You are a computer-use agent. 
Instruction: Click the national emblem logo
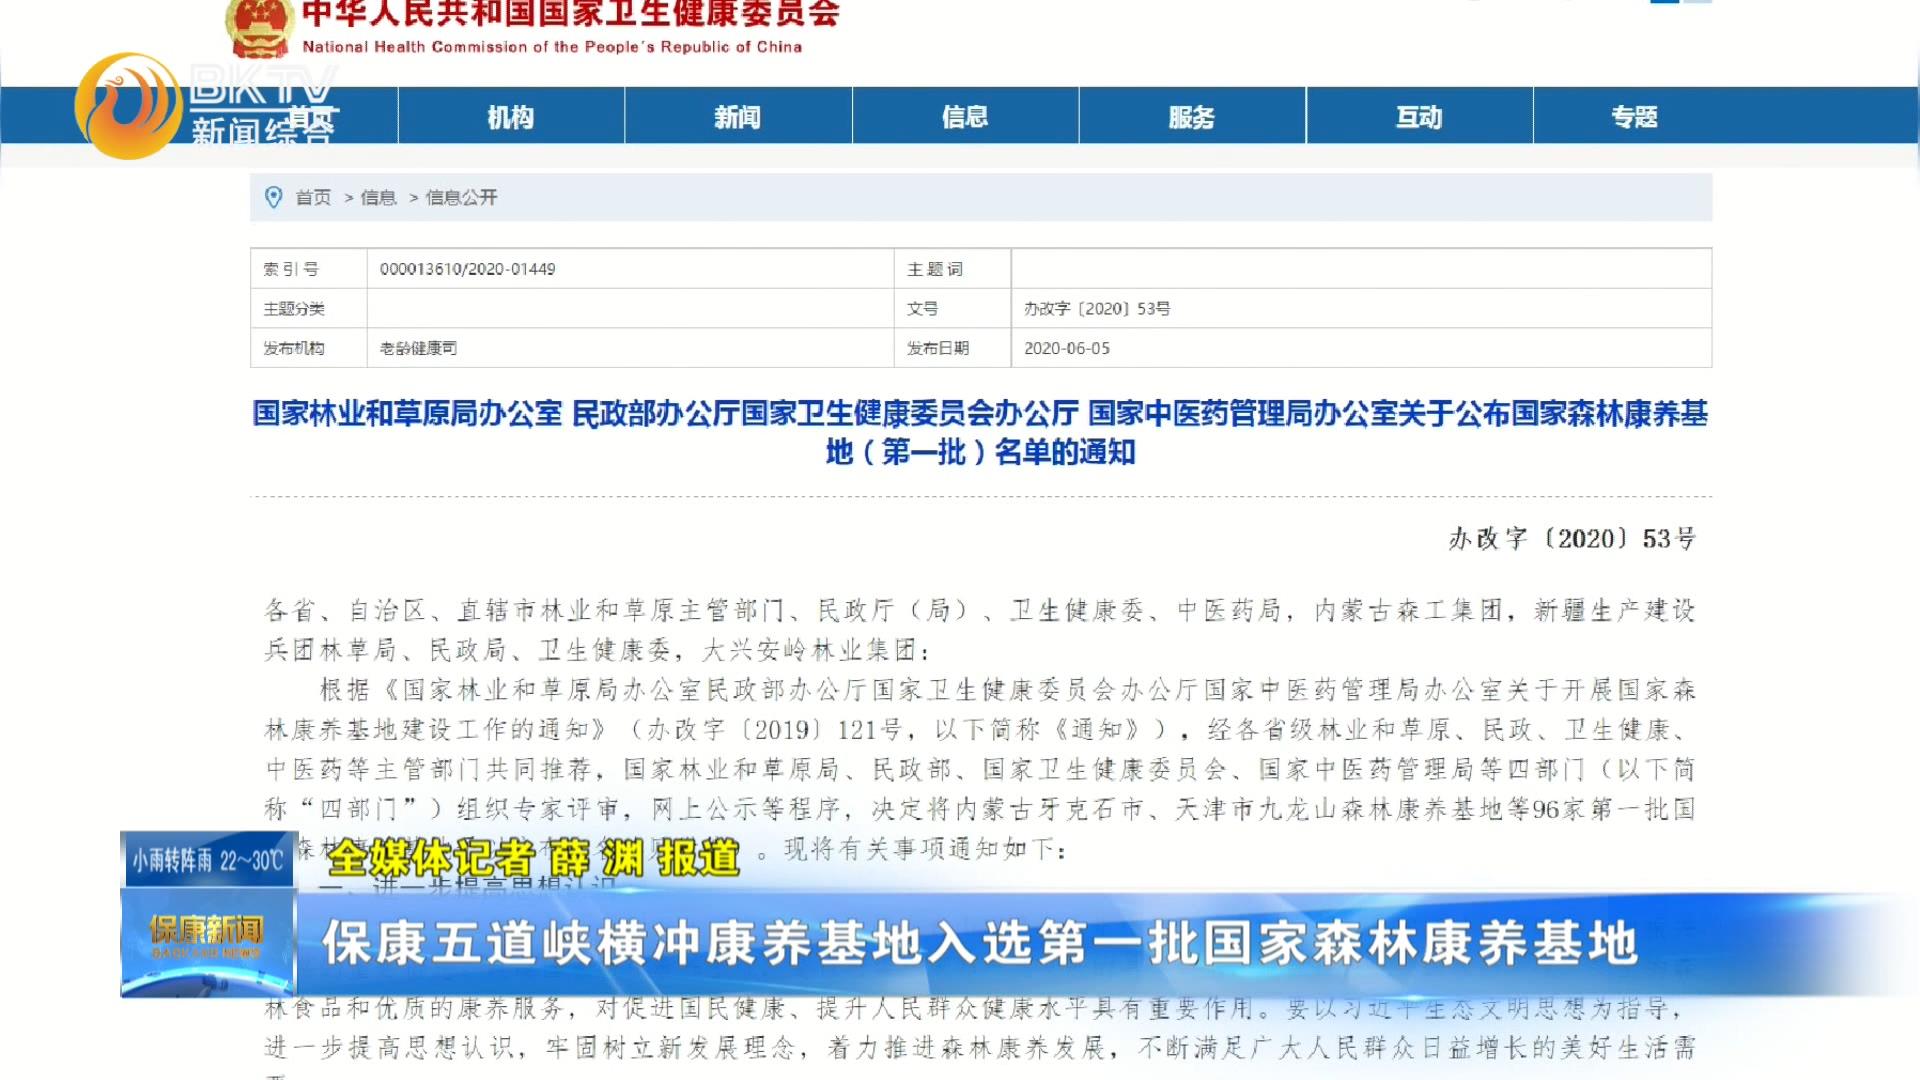coord(258,27)
